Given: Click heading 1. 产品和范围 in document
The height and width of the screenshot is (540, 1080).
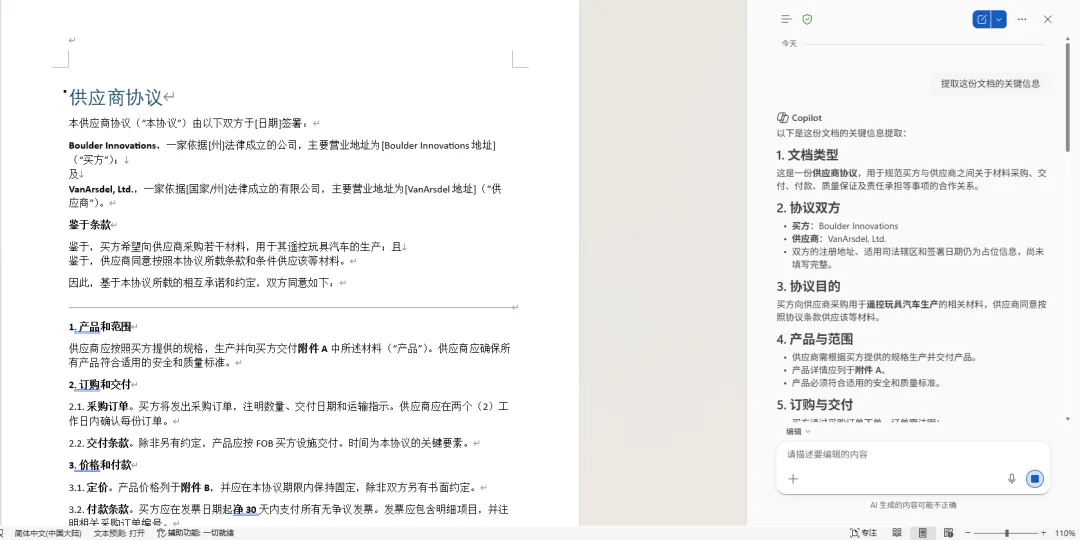Looking at the screenshot, I should (100, 326).
